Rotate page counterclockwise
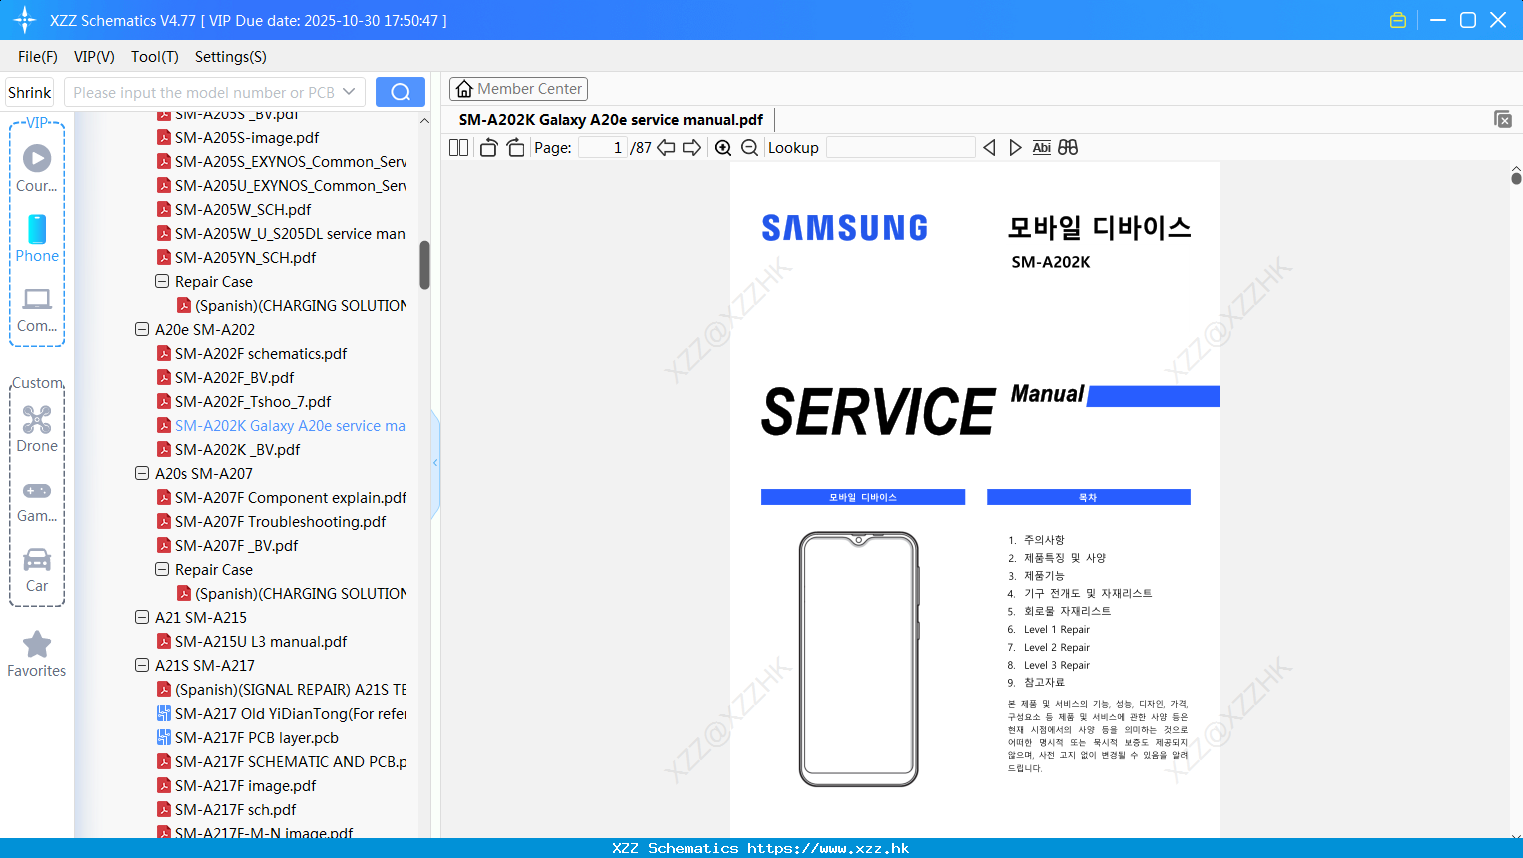Screen dimensions: 1523x858 click(488, 148)
